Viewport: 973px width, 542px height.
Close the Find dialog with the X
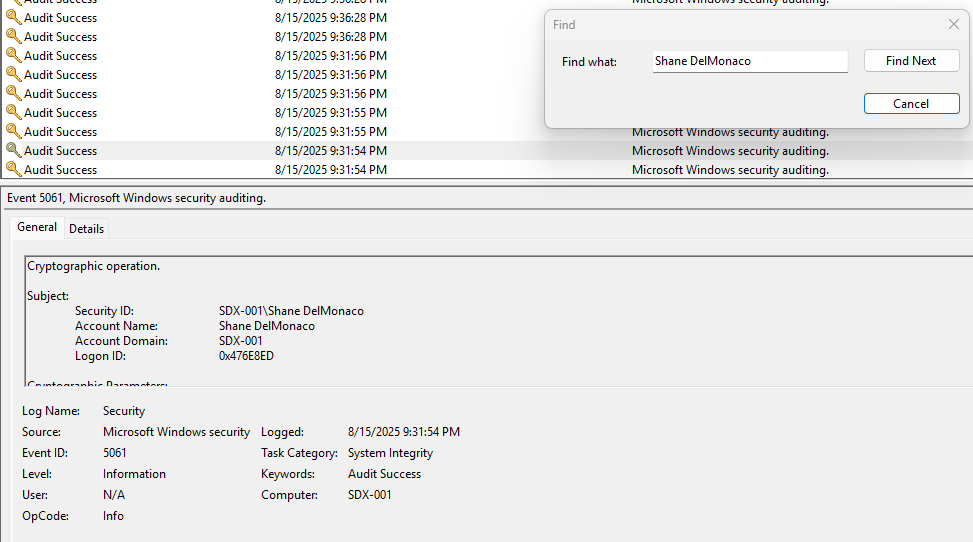pos(953,24)
